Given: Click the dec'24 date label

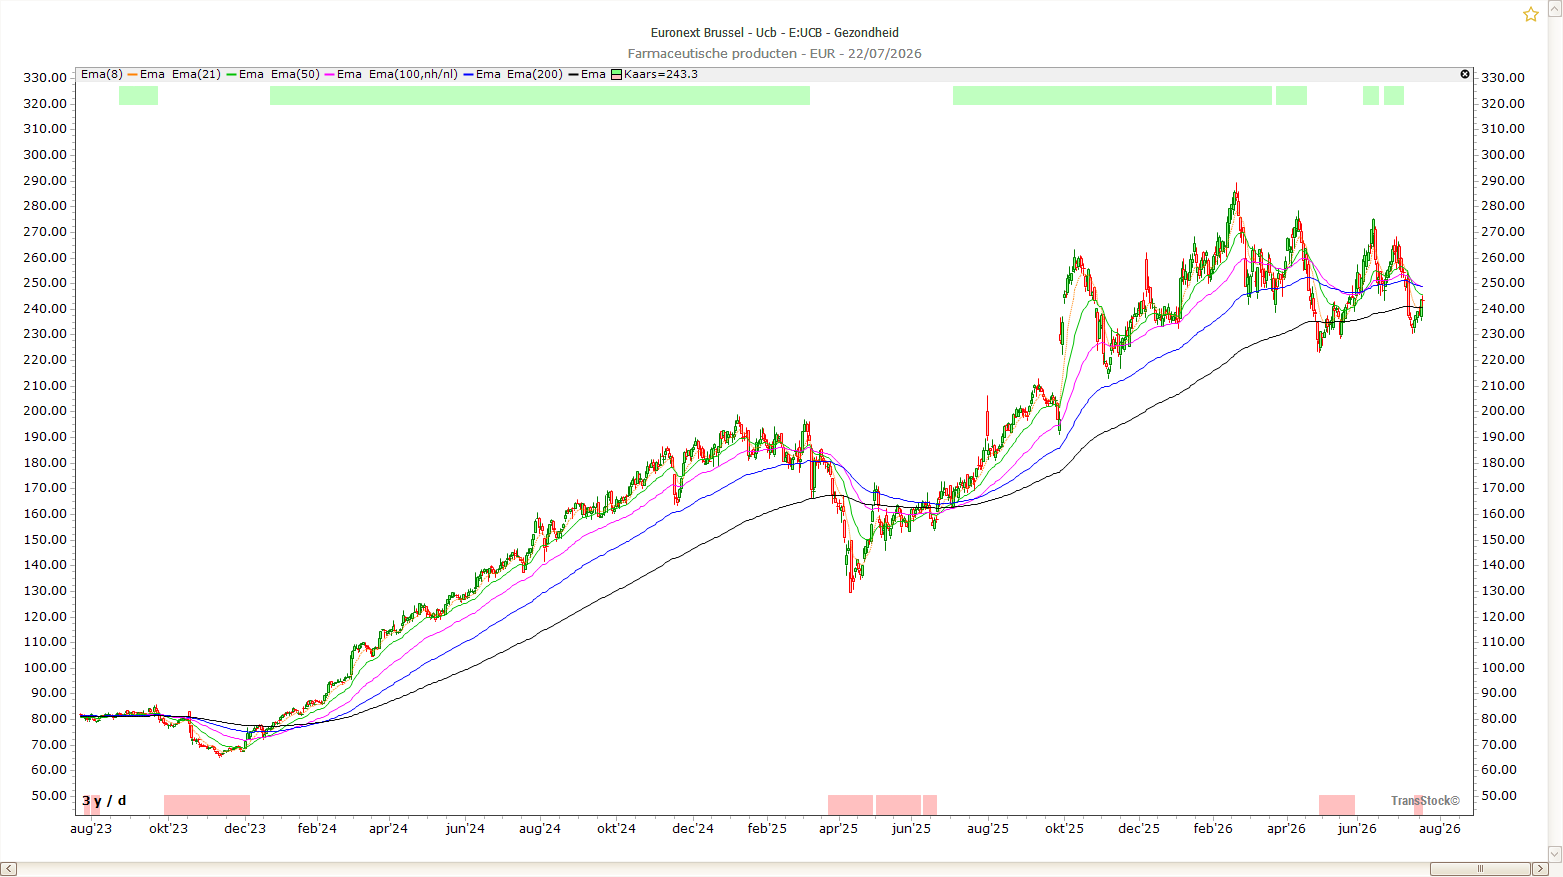Looking at the screenshot, I should coord(693,828).
